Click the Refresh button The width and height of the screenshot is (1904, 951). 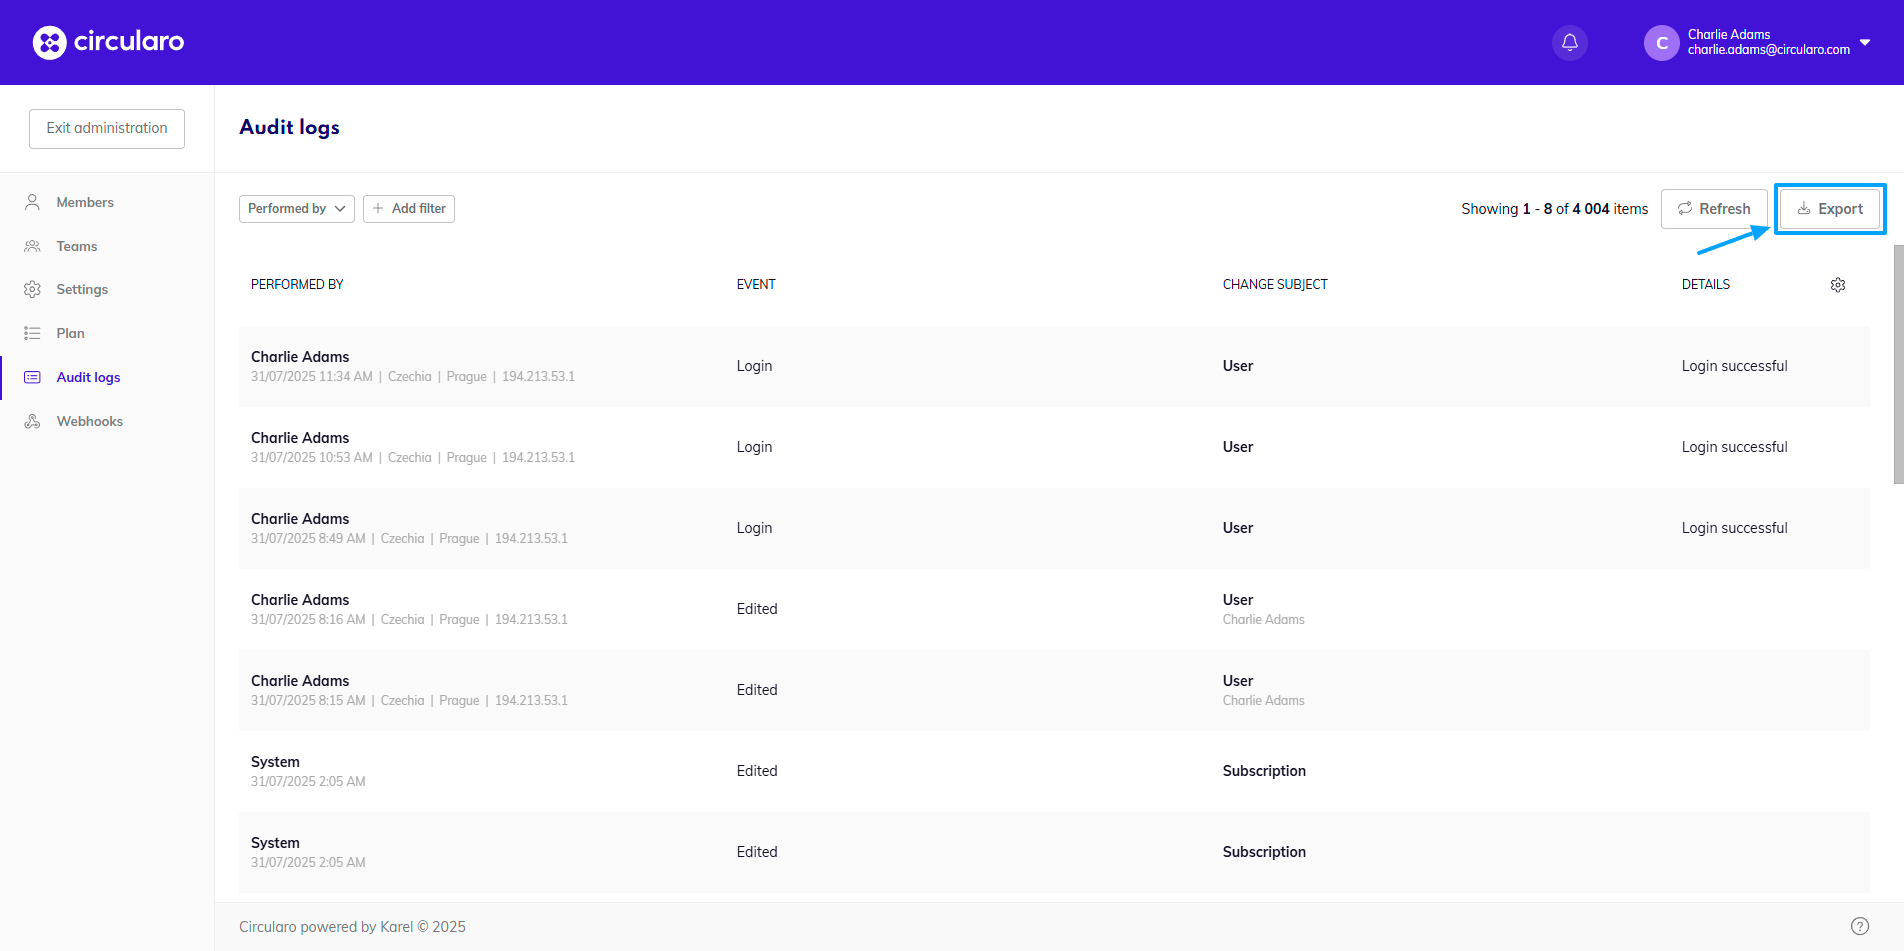[1714, 208]
